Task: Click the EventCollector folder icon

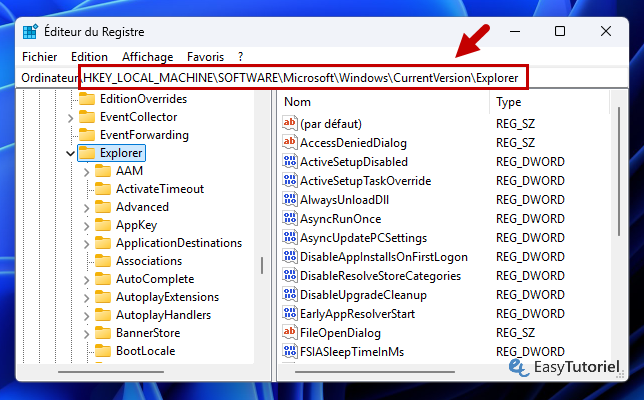Action: click(87, 117)
